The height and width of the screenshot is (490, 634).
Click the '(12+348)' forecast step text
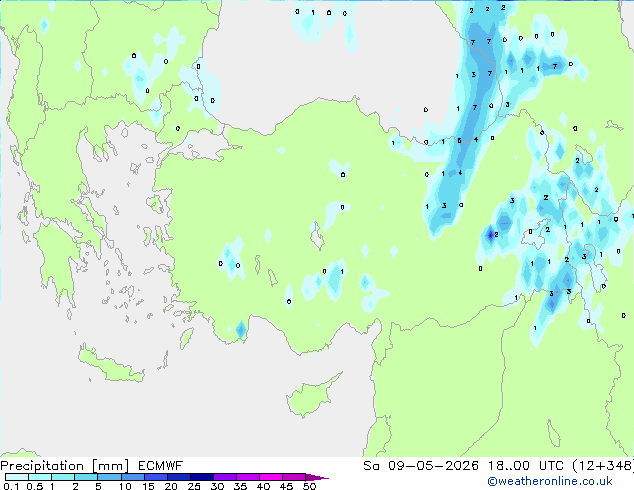603,466
